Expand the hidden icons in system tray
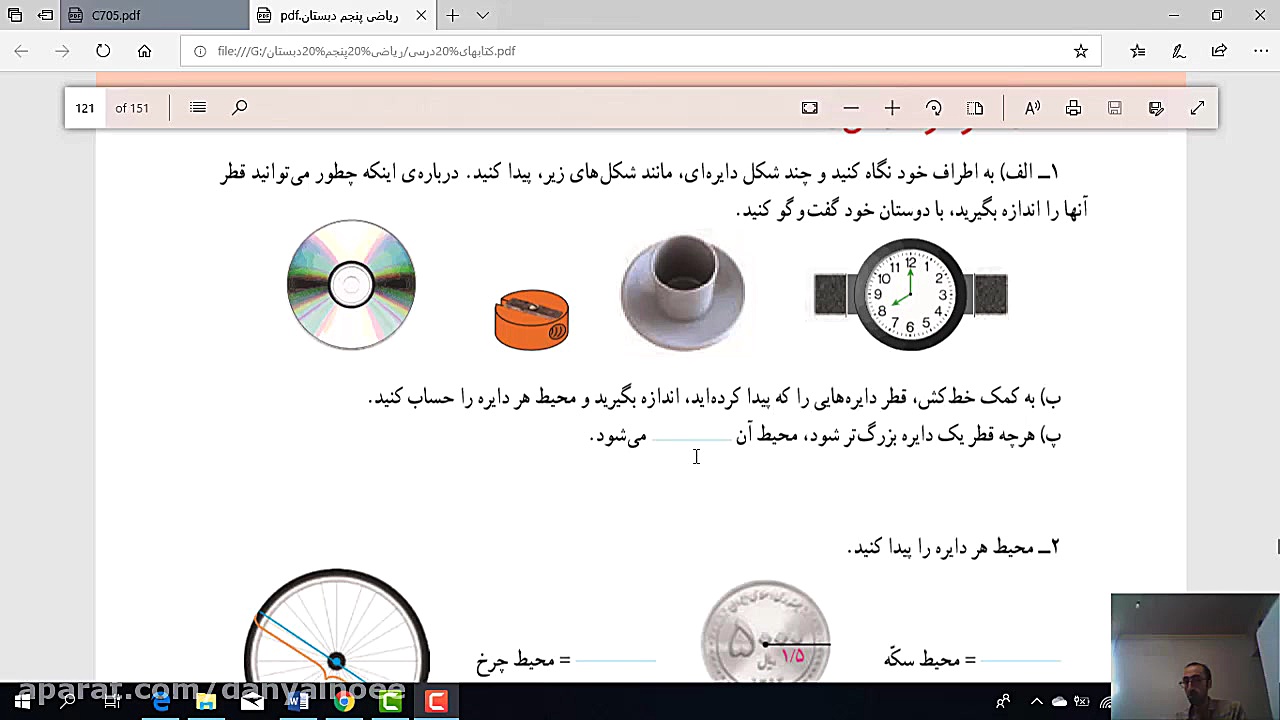The width and height of the screenshot is (1280, 720). [x=1037, y=701]
